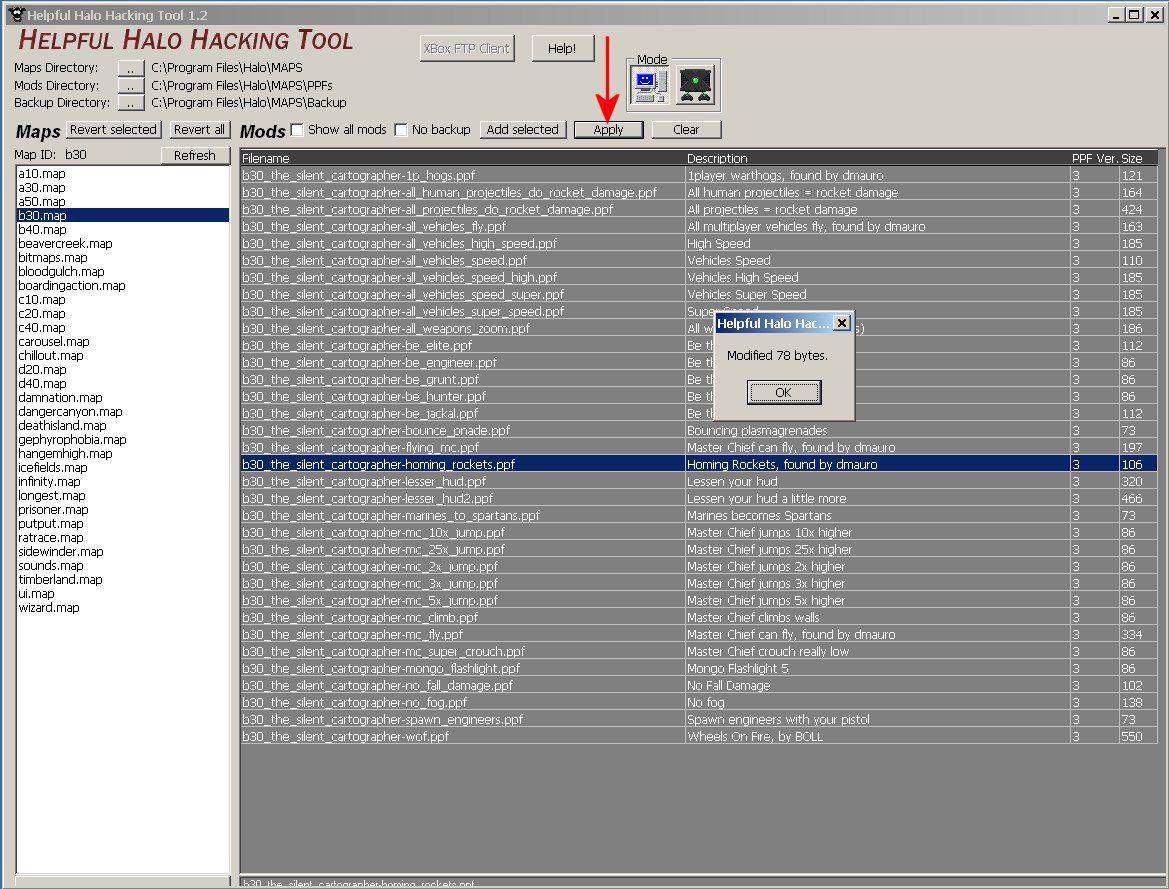Select the 1p_hogs.ppf mod row
1169x889 pixels.
click(x=699, y=175)
